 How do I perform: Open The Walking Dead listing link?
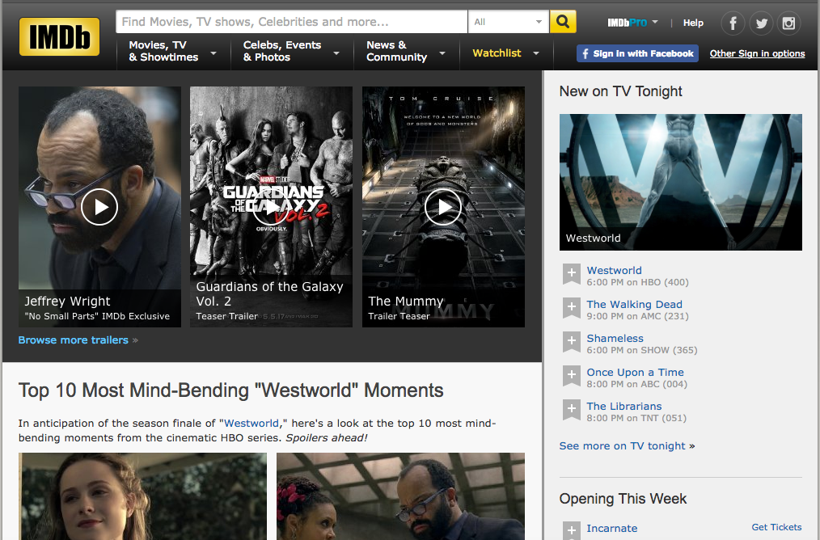coord(634,304)
